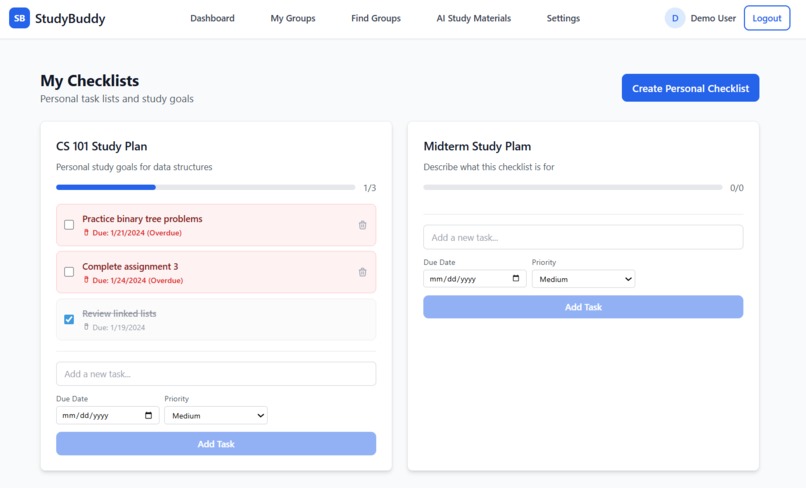Image resolution: width=806 pixels, height=488 pixels.
Task: Click Describe what this checklist is for
Action: pyautogui.click(x=489, y=167)
